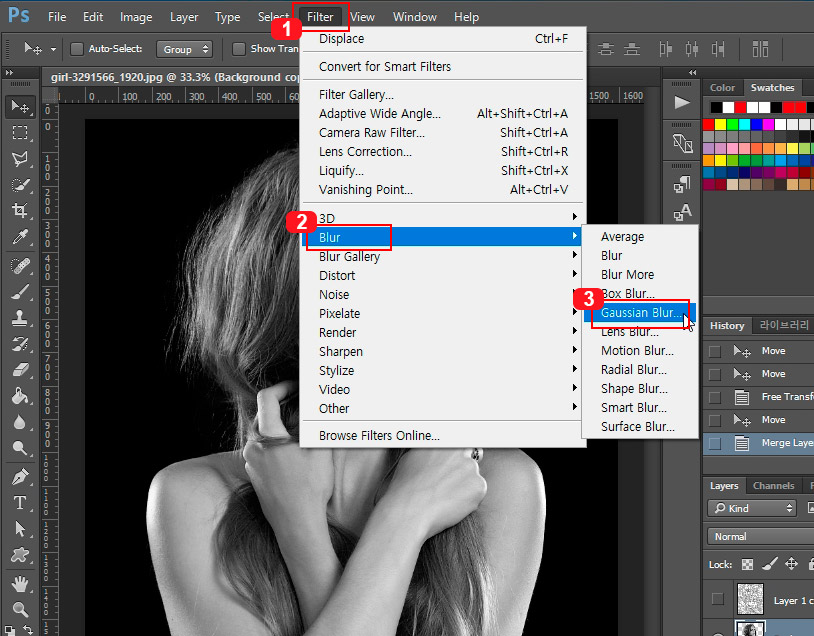
Task: Open the Auto-Select Group dropdown
Action: (x=184, y=49)
